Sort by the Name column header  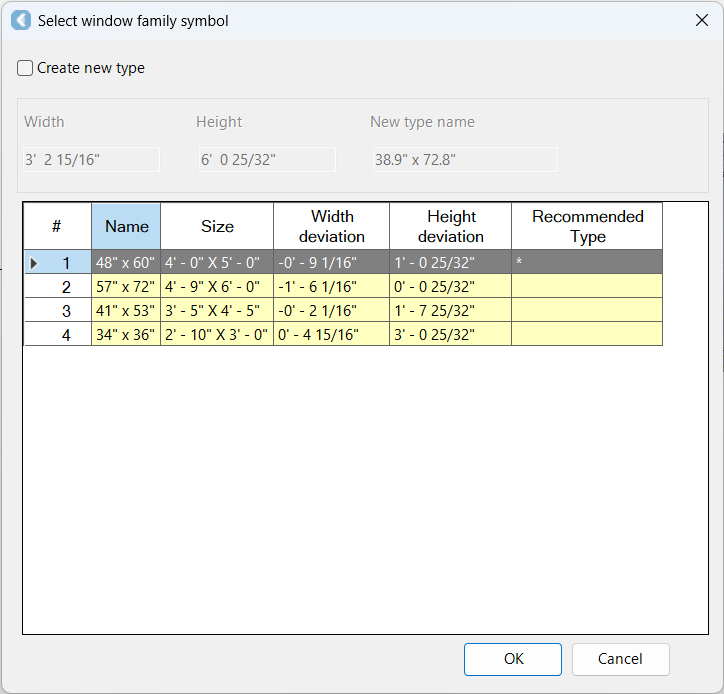coord(126,226)
